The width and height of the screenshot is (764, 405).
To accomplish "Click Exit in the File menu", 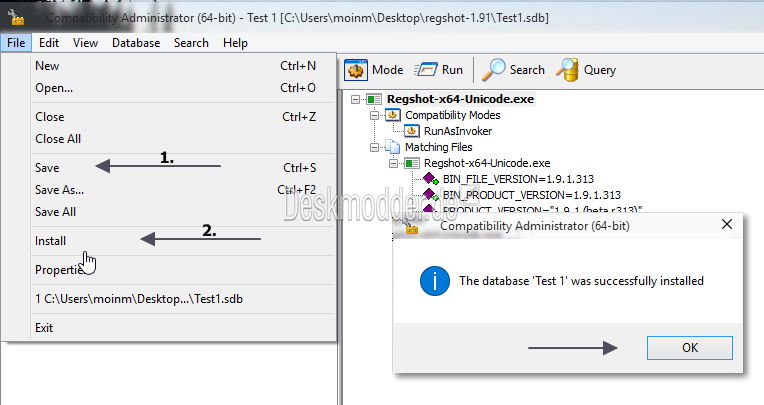I will 183,328.
